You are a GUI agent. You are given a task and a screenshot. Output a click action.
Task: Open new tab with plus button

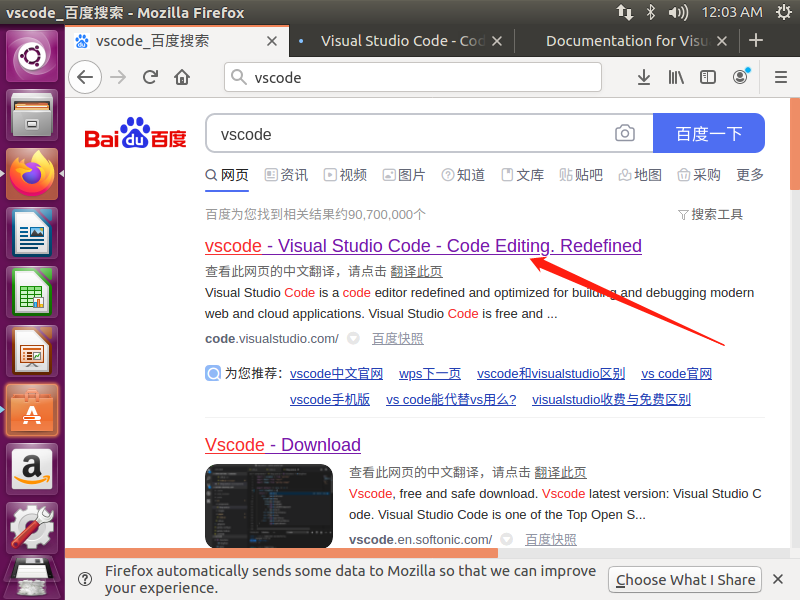pyautogui.click(x=756, y=41)
